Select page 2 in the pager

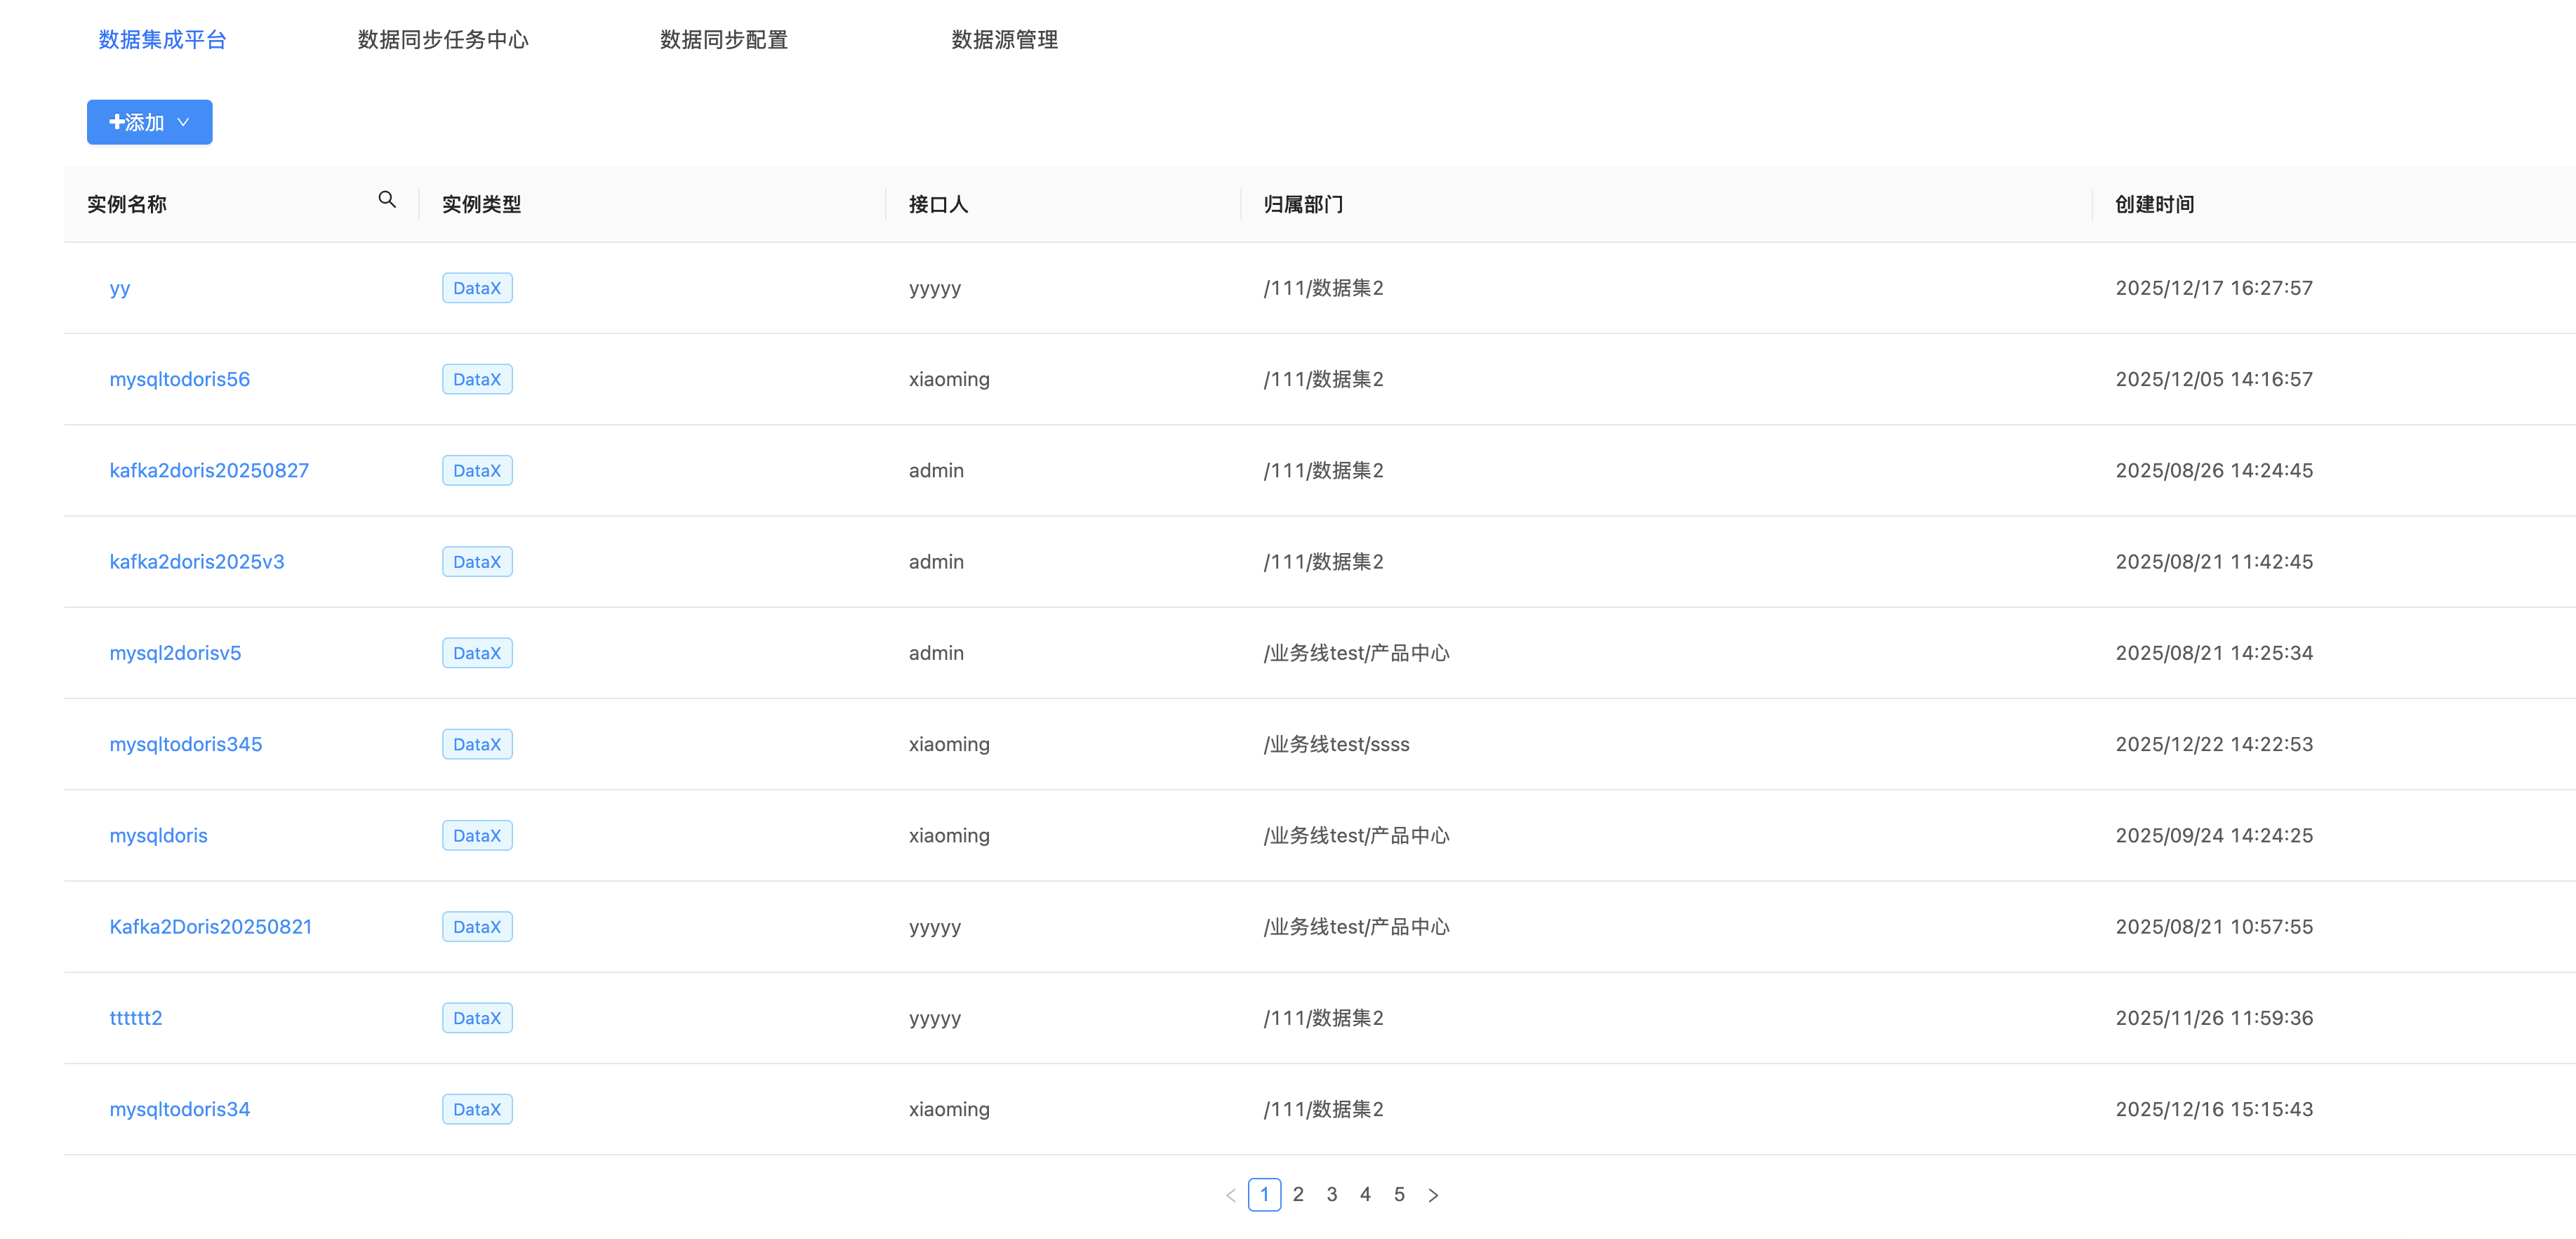tap(1298, 1194)
